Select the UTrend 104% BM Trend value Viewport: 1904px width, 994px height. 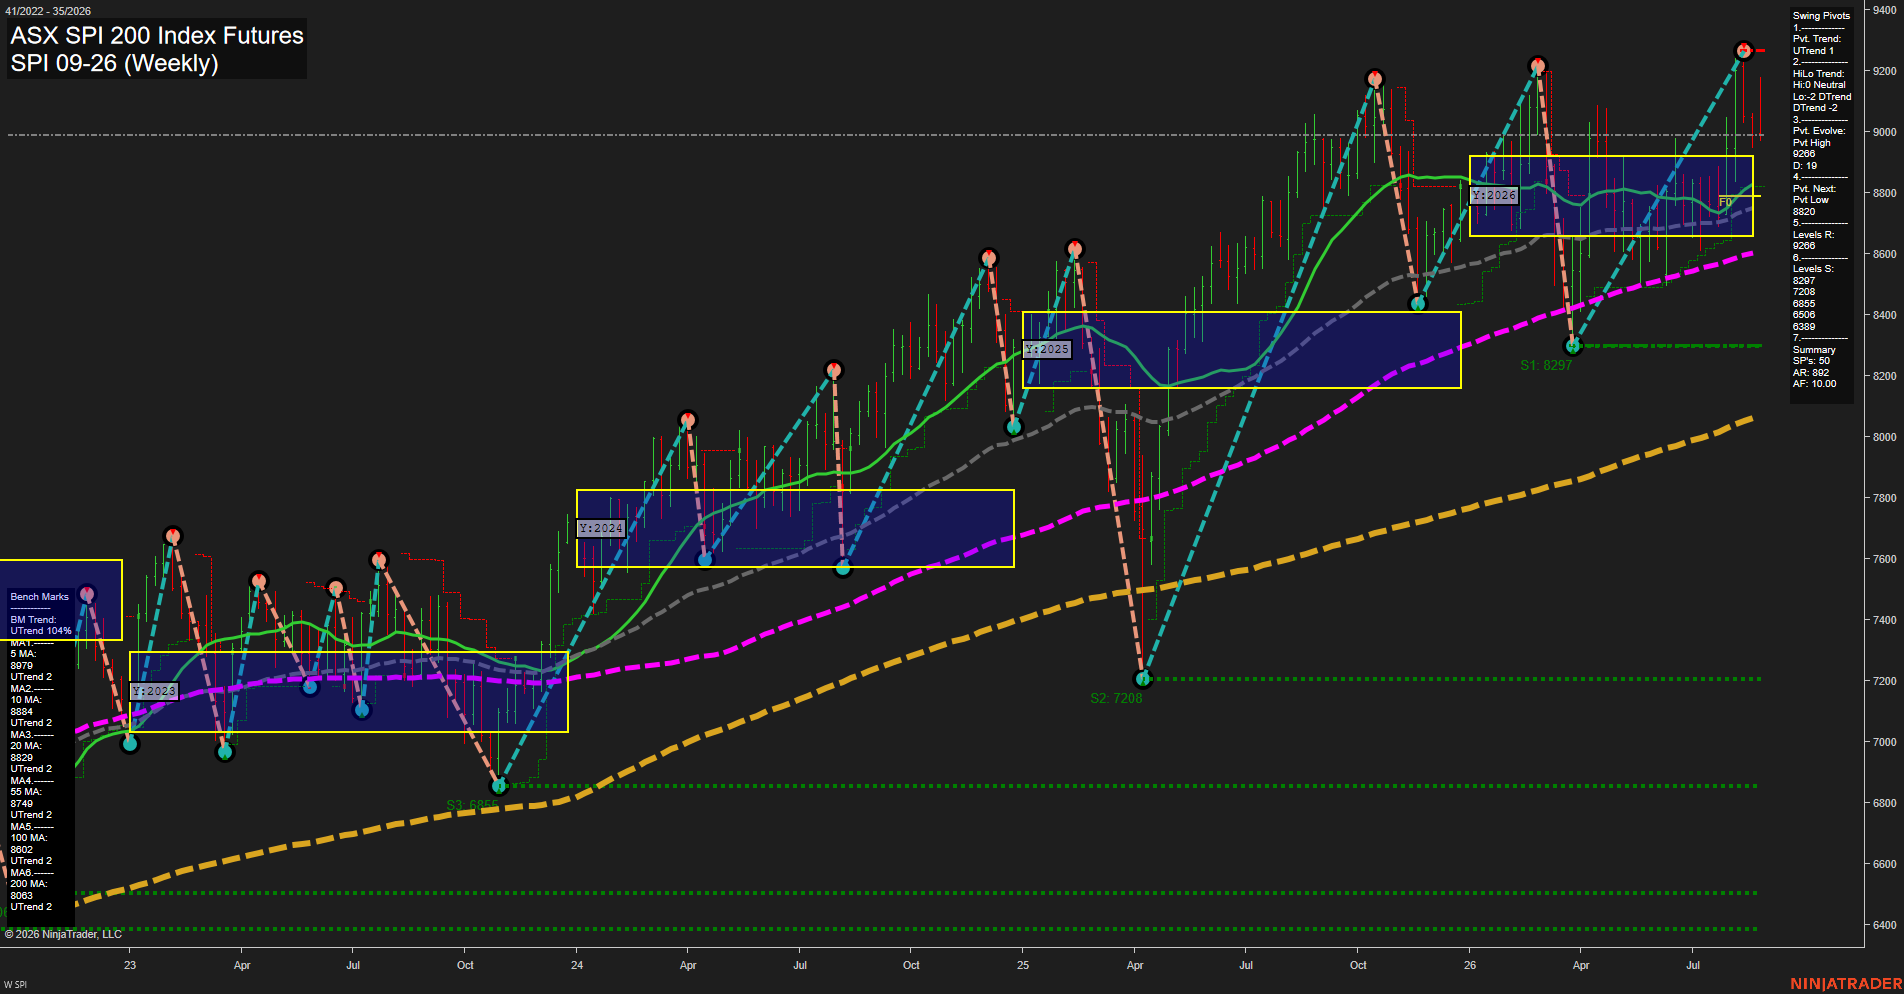[x=41, y=631]
